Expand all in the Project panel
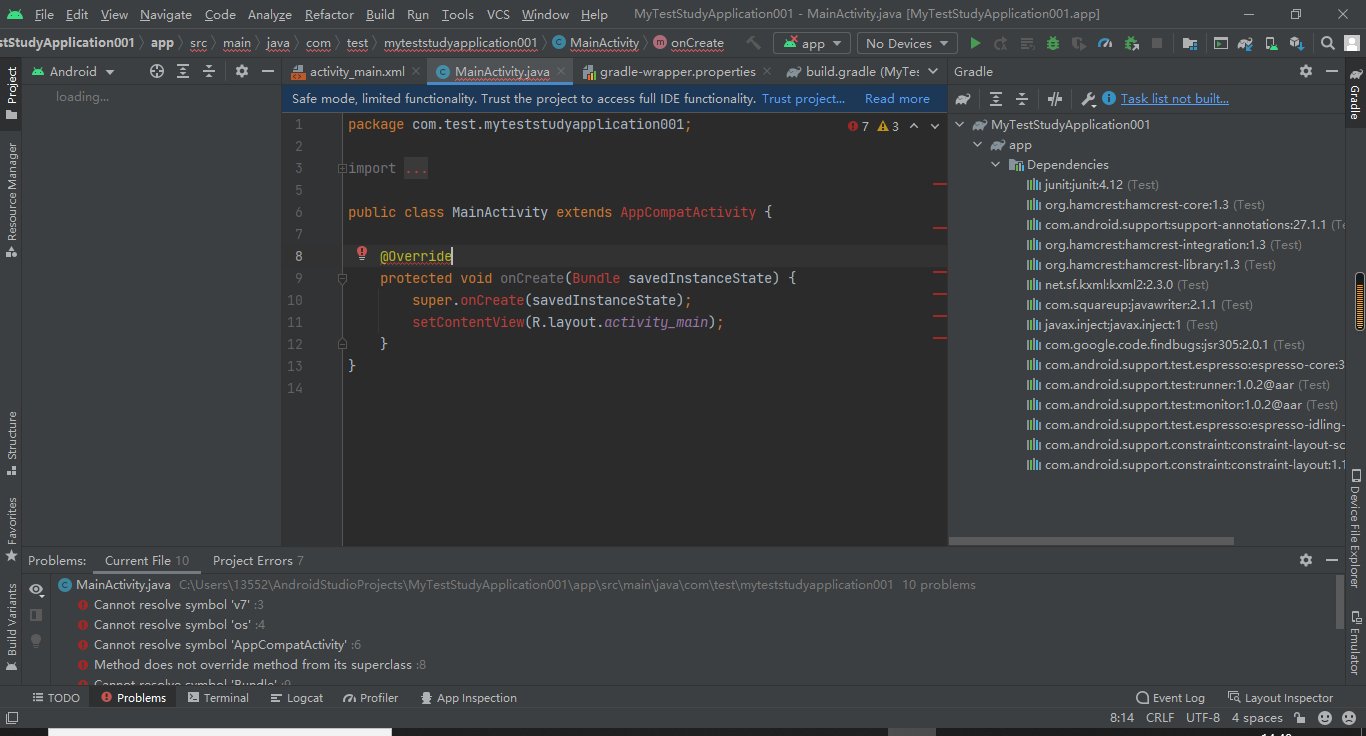Screen dimensions: 1366x736 tap(183, 71)
